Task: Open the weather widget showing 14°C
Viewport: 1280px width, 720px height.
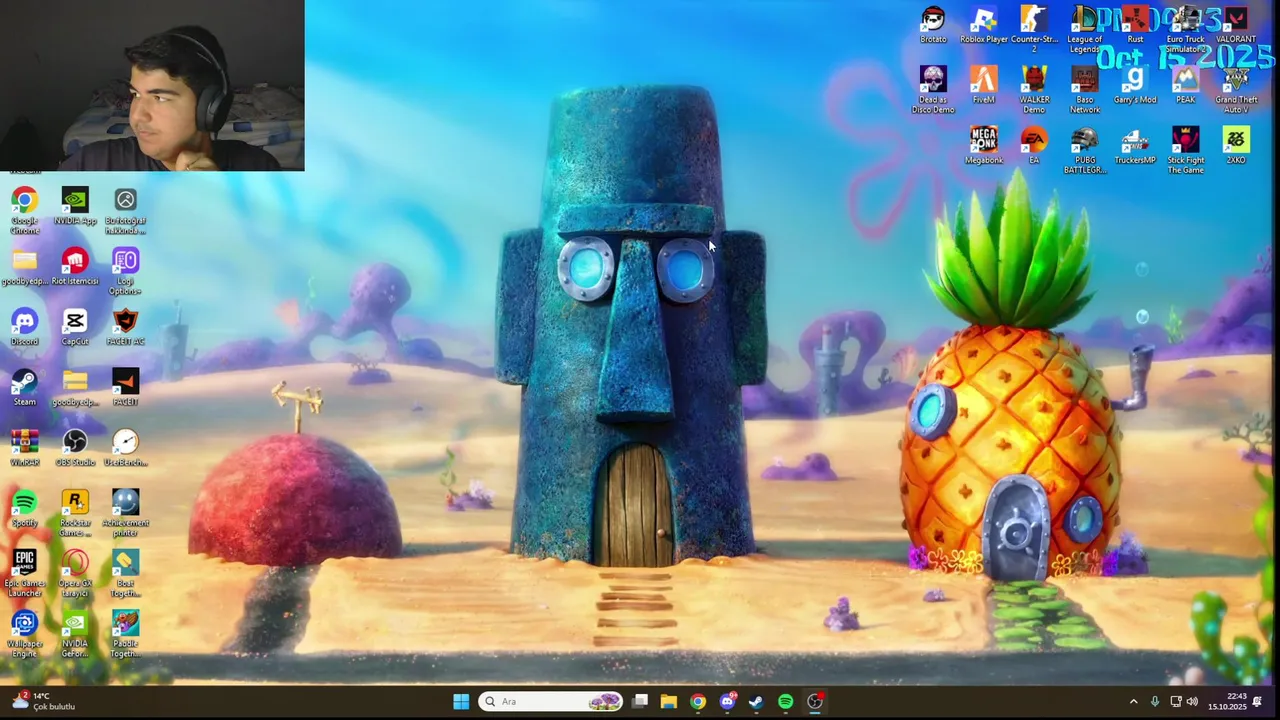Action: pyautogui.click(x=44, y=701)
